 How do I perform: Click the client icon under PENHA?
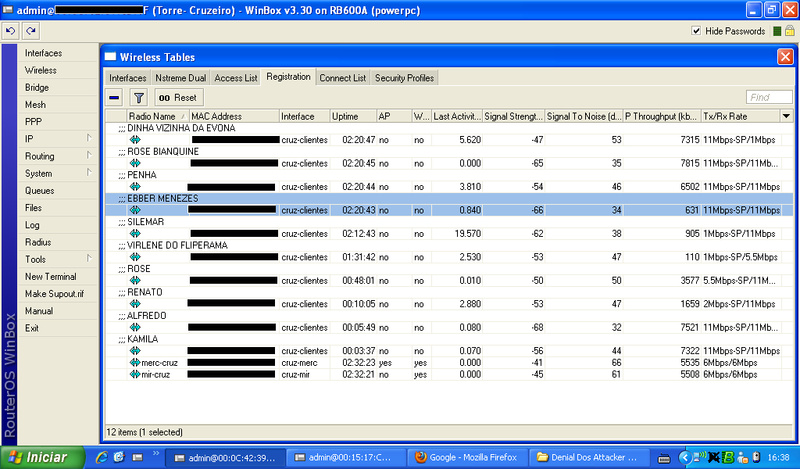tap(135, 187)
